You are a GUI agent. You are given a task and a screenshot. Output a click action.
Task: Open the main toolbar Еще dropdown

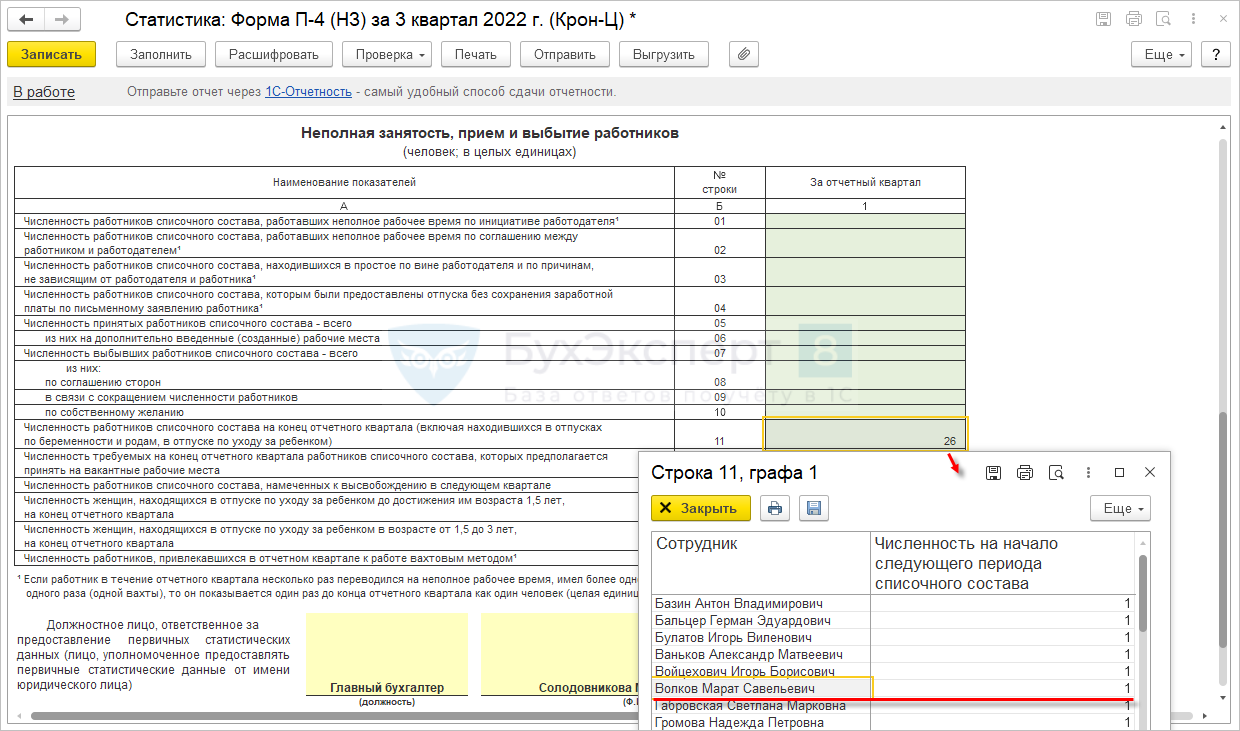pyautogui.click(x=1164, y=55)
